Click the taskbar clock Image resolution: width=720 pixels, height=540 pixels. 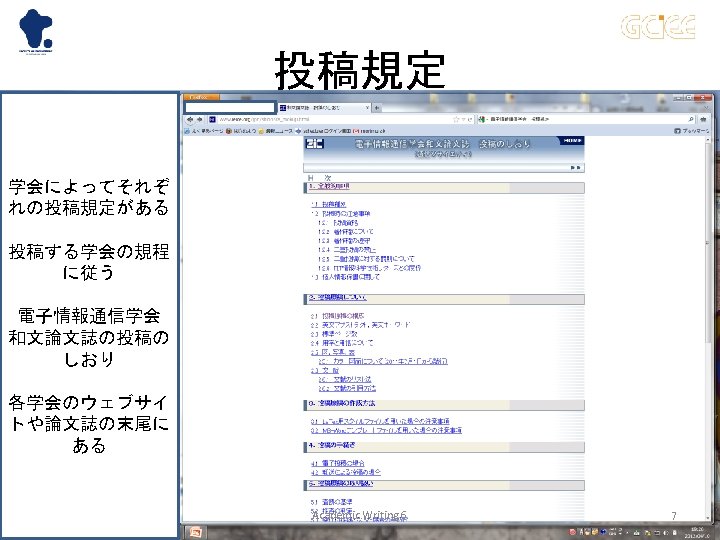point(697,533)
